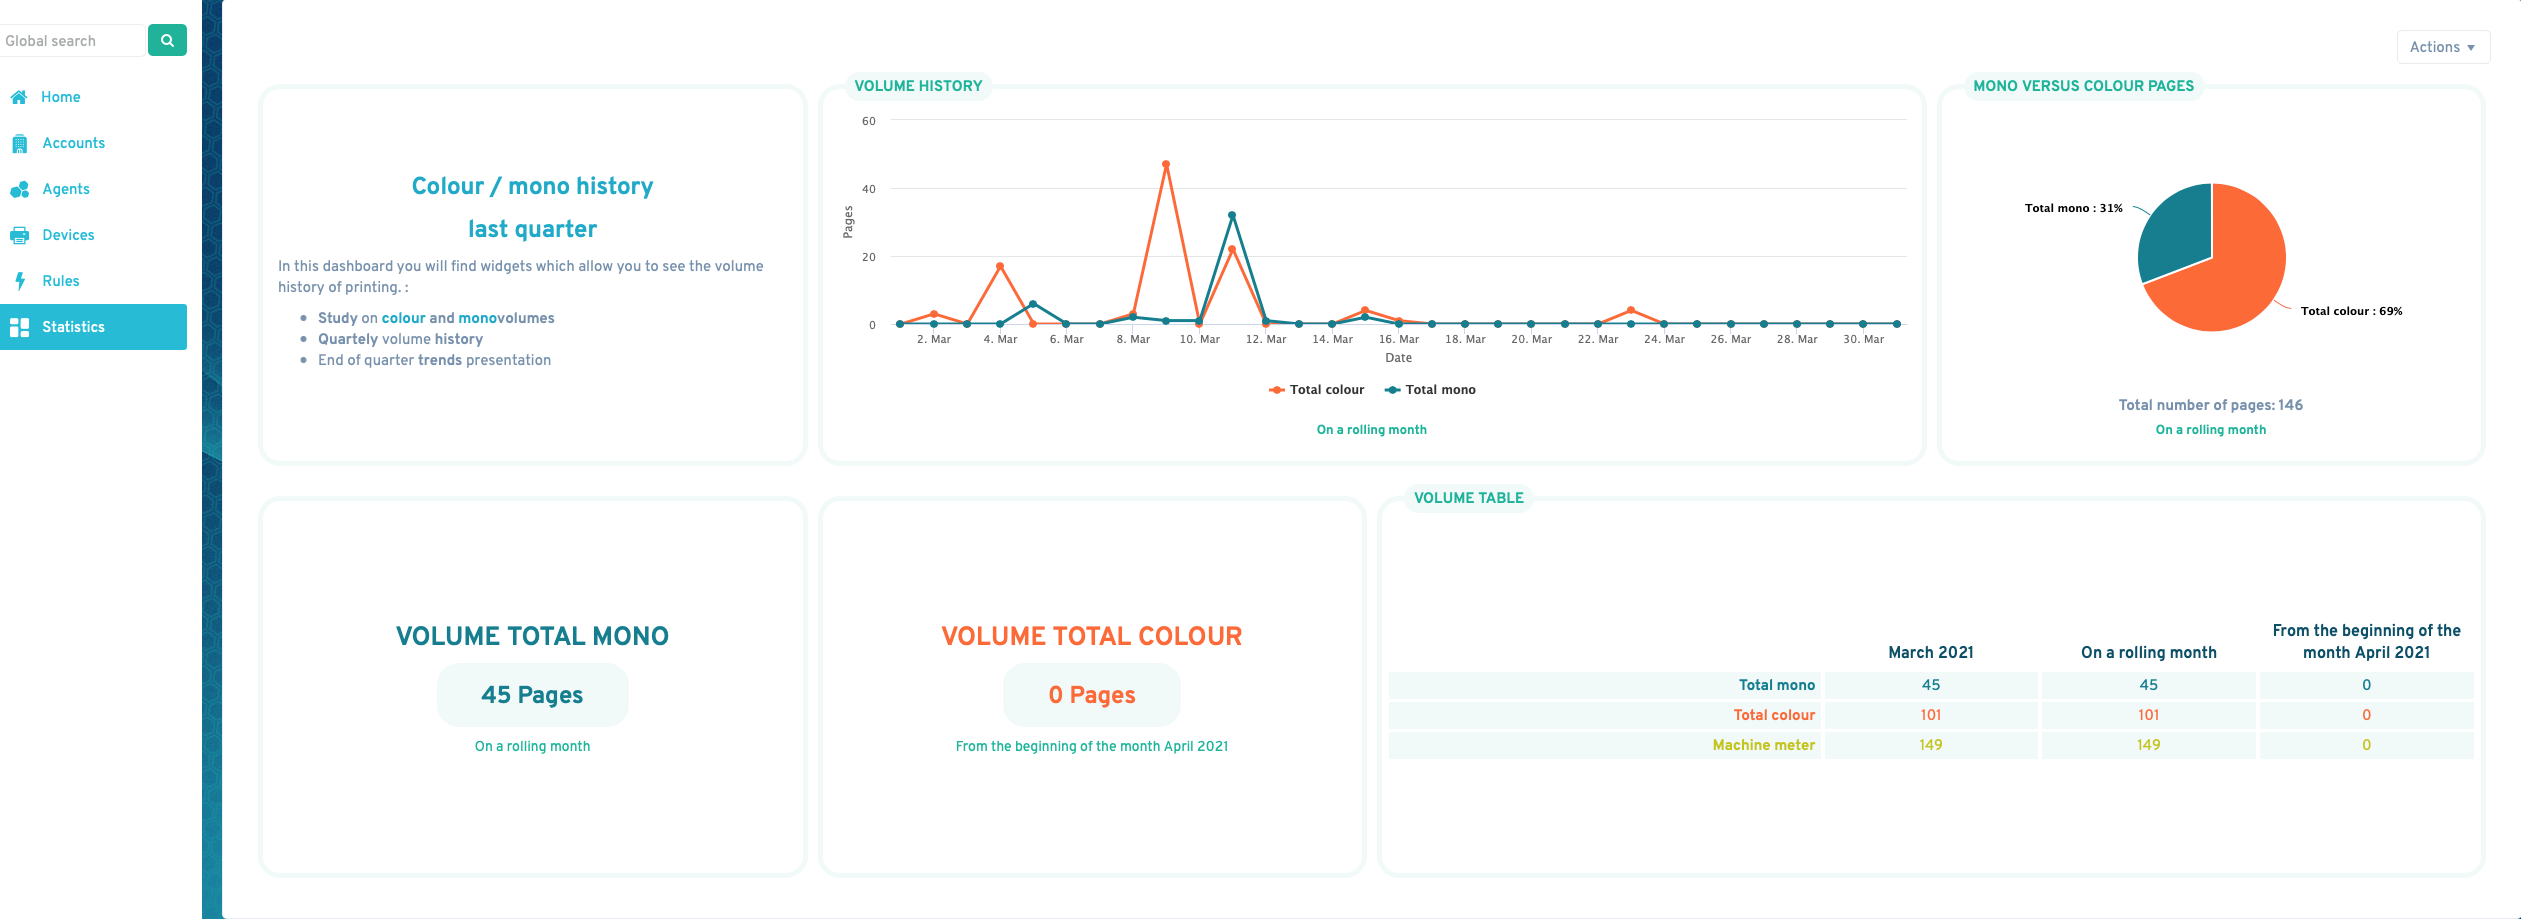Image resolution: width=2521 pixels, height=919 pixels.
Task: Click the Agents group icon
Action: (19, 189)
